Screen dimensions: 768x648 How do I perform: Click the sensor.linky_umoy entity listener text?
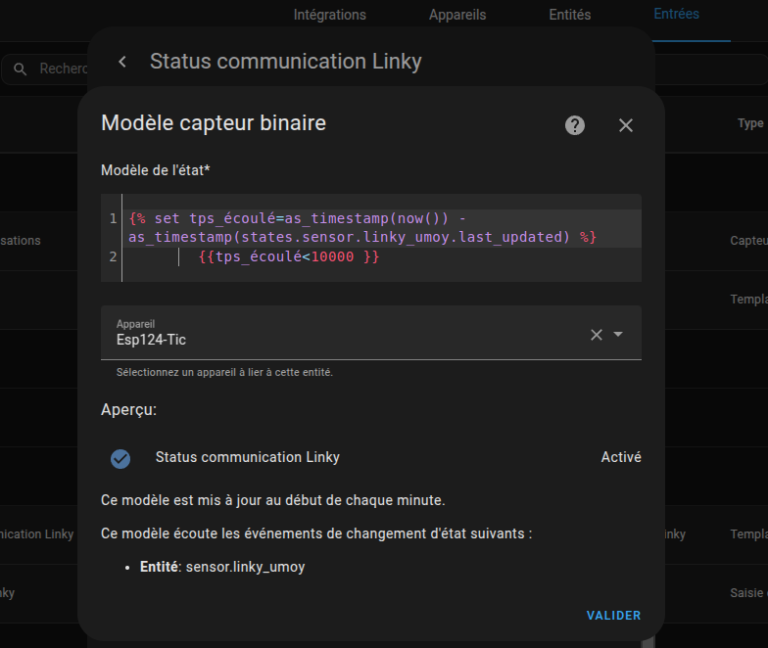245,567
